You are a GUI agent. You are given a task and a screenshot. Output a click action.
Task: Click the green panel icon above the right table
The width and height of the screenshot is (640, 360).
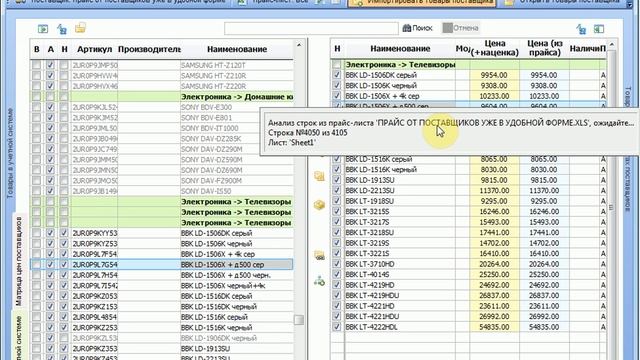click(599, 29)
